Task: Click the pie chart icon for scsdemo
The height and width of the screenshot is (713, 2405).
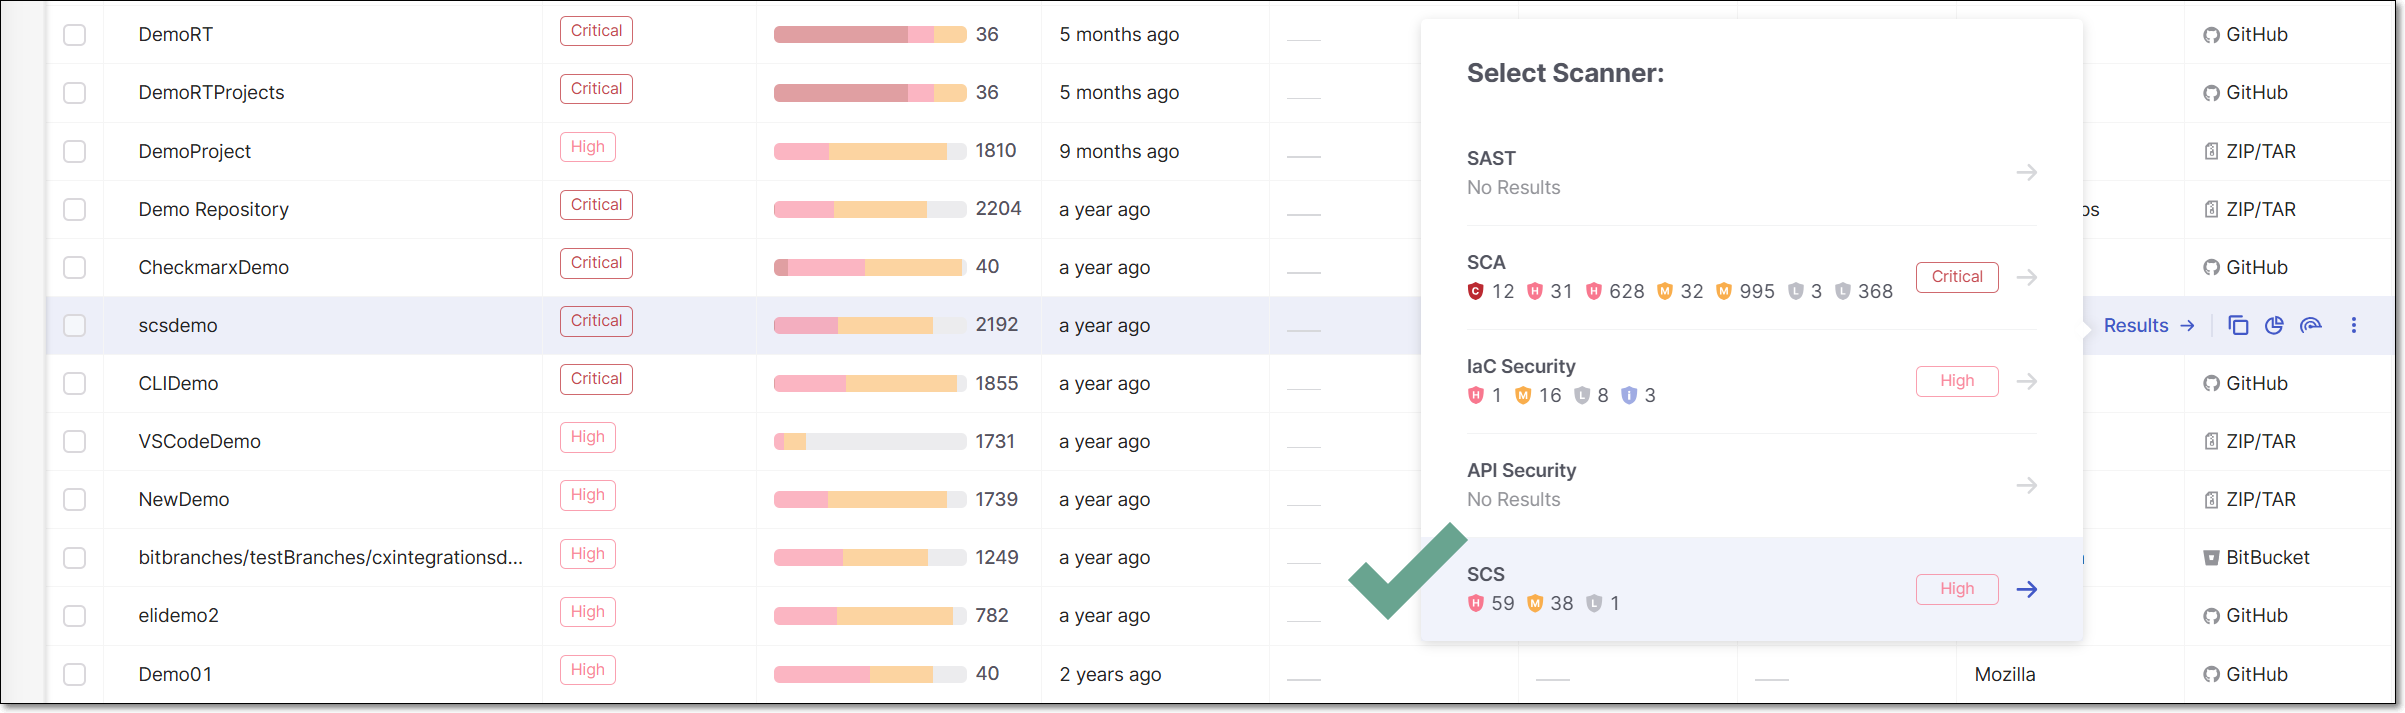Action: (2274, 325)
